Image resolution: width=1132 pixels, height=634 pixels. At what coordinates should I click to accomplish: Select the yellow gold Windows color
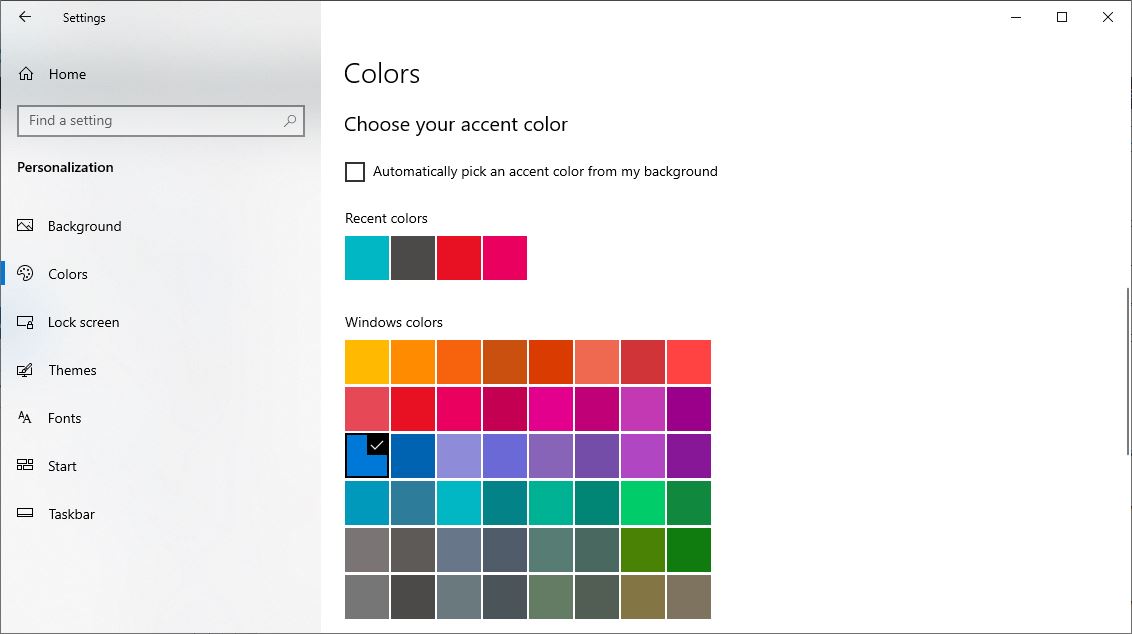[367, 362]
